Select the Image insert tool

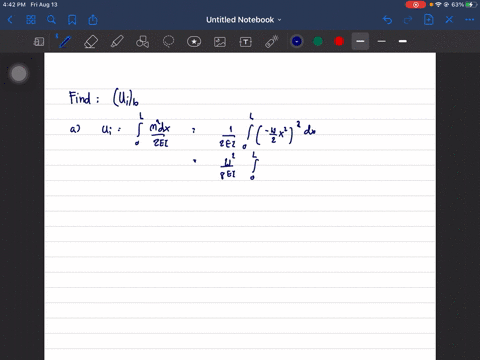[220, 42]
